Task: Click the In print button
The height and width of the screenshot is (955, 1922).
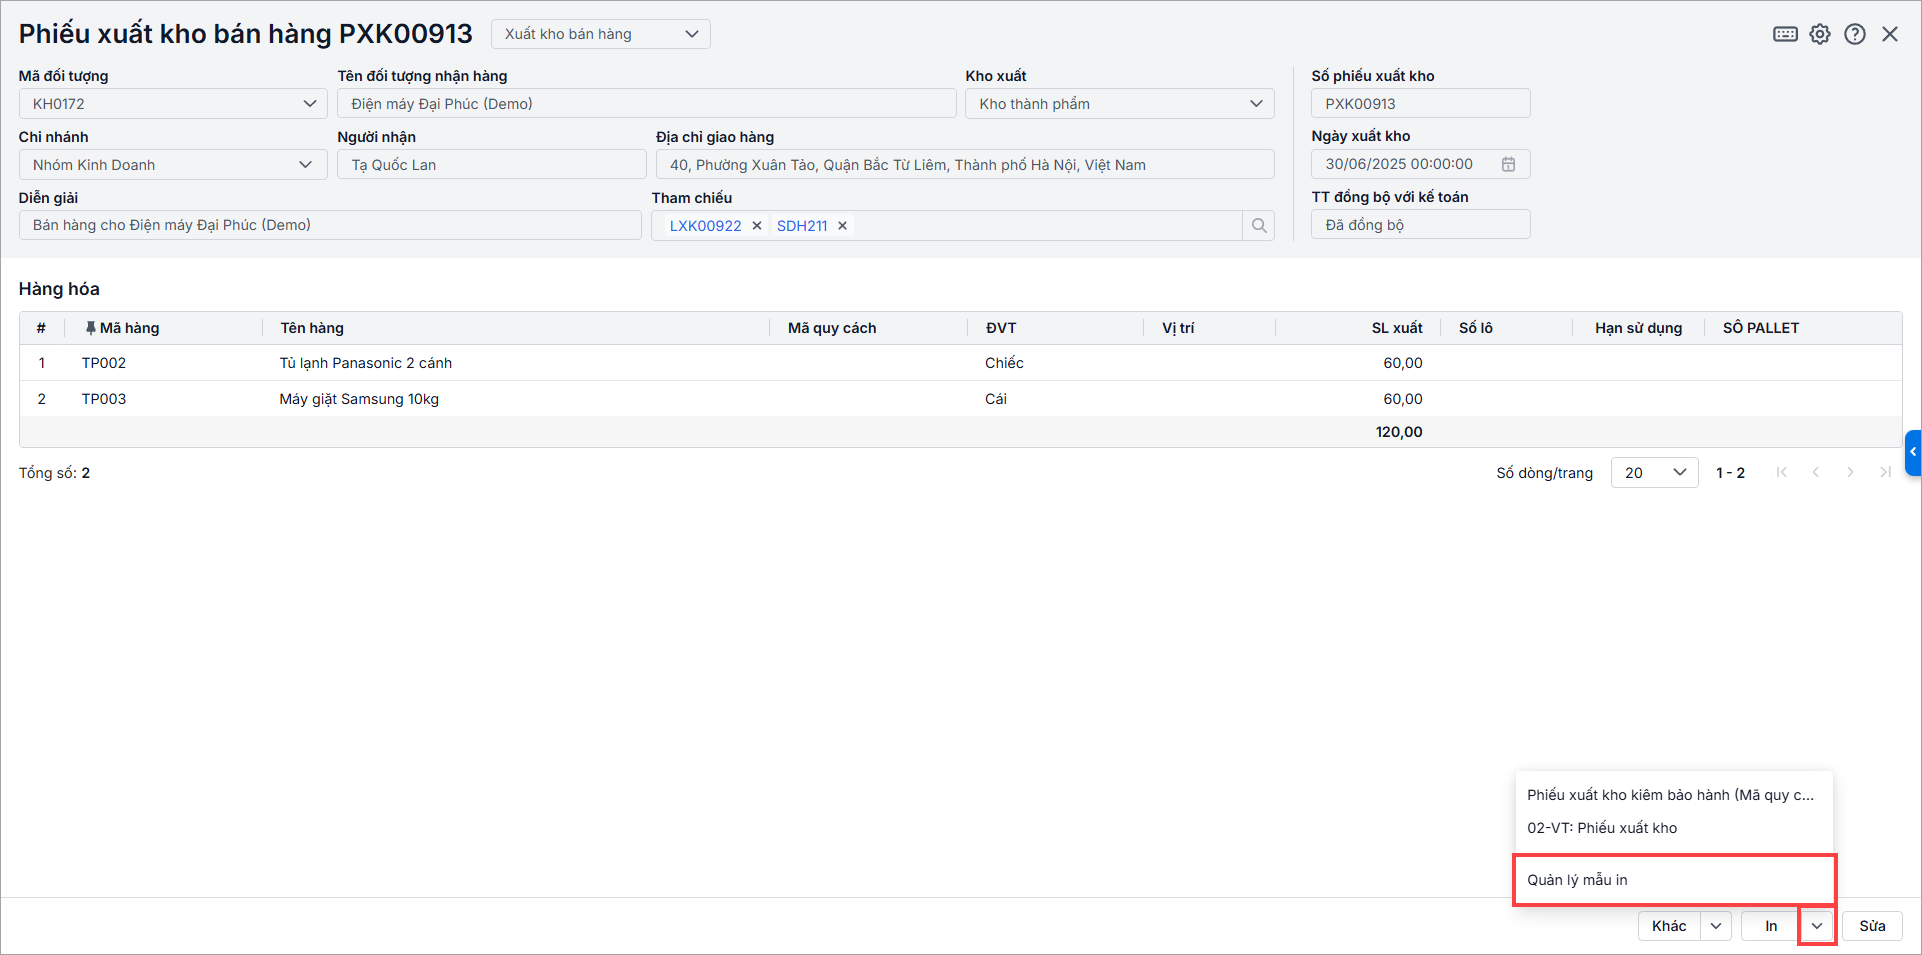Action: [1770, 926]
